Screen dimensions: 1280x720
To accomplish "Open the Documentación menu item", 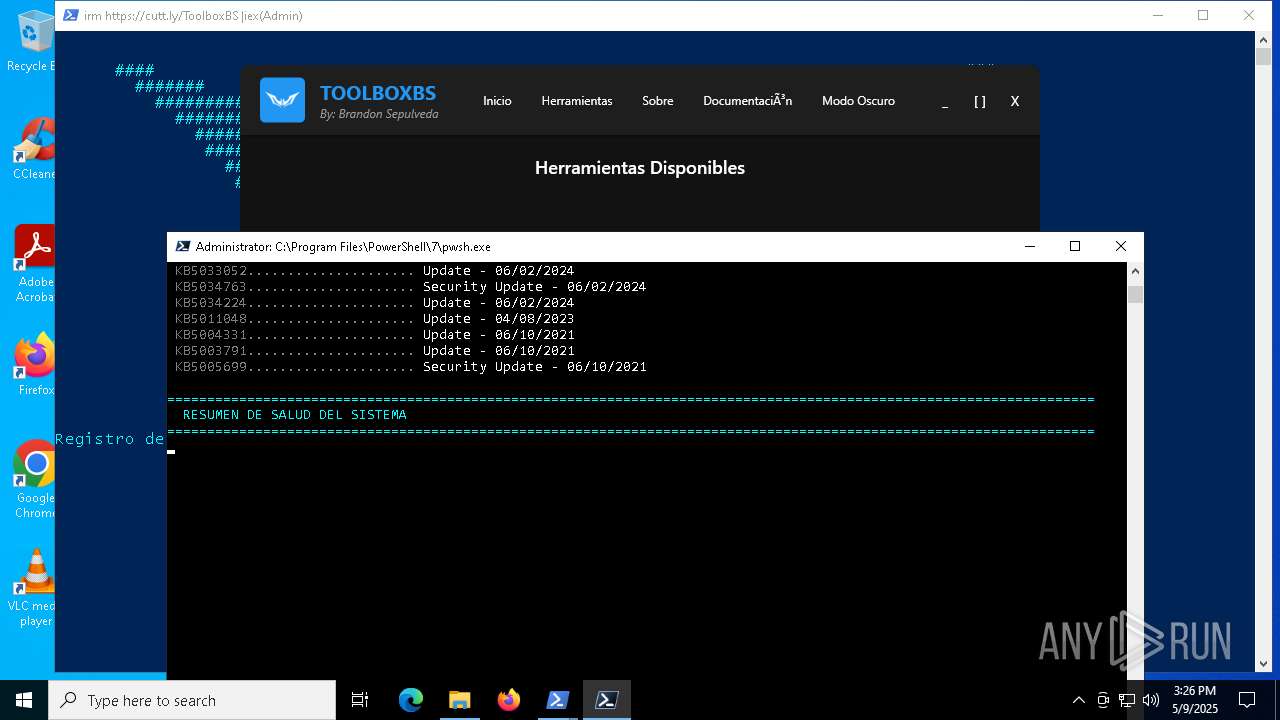I will [x=748, y=101].
